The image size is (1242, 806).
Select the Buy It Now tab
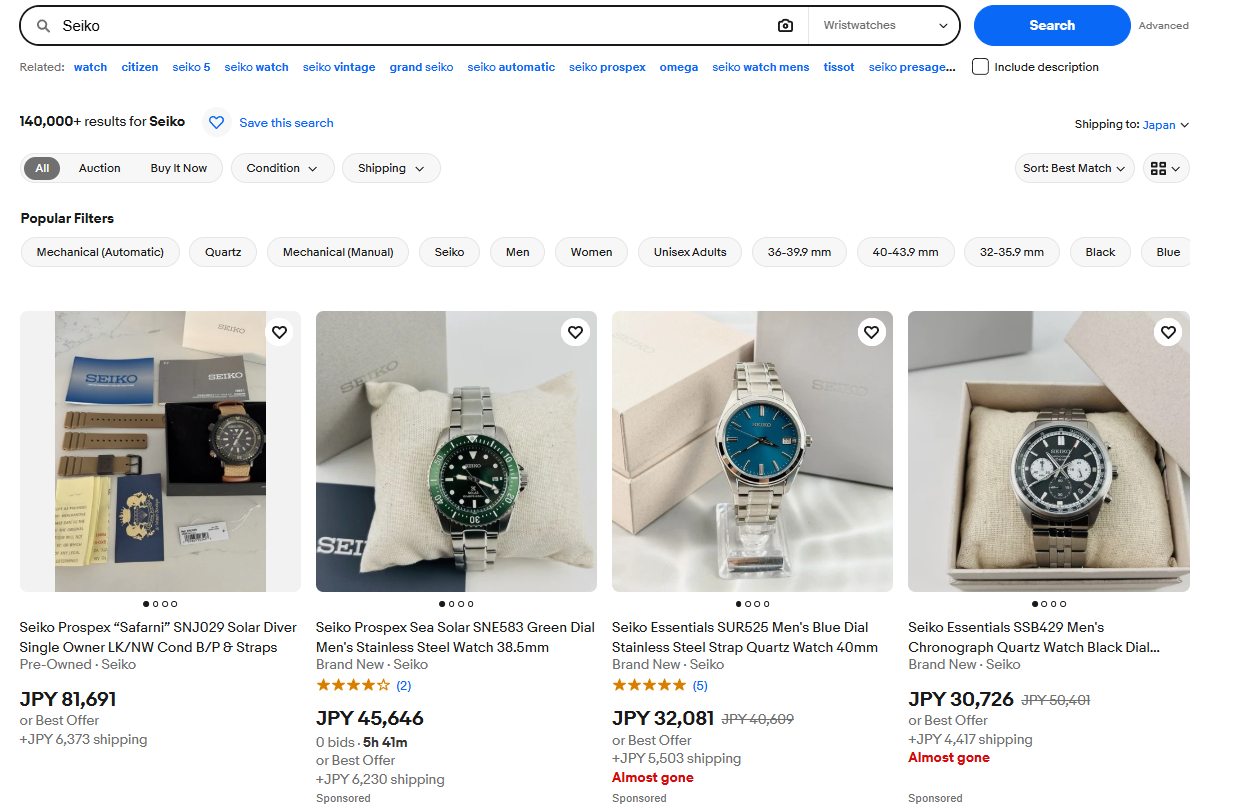pos(179,168)
